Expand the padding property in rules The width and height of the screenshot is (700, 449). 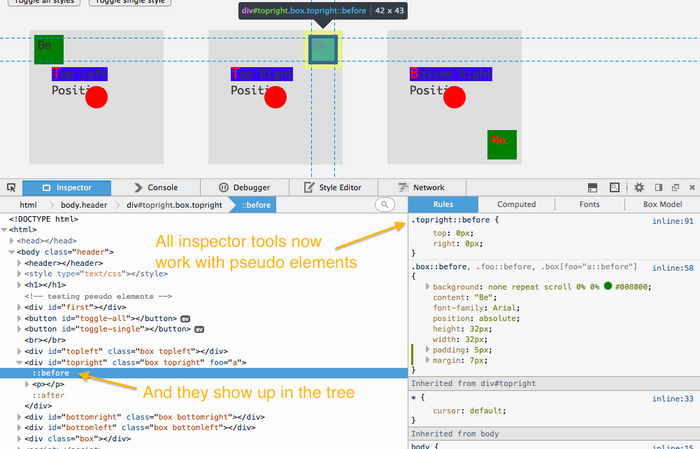pyautogui.click(x=429, y=350)
